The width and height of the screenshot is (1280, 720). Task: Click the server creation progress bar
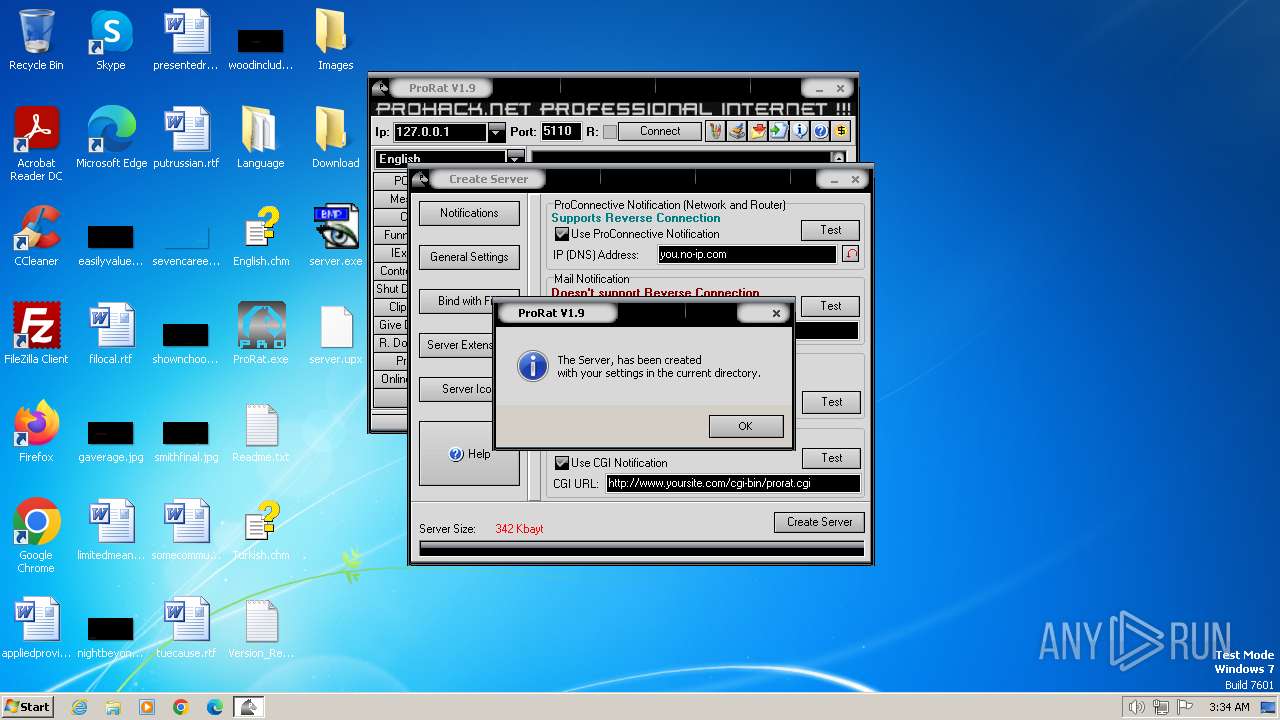click(x=641, y=549)
